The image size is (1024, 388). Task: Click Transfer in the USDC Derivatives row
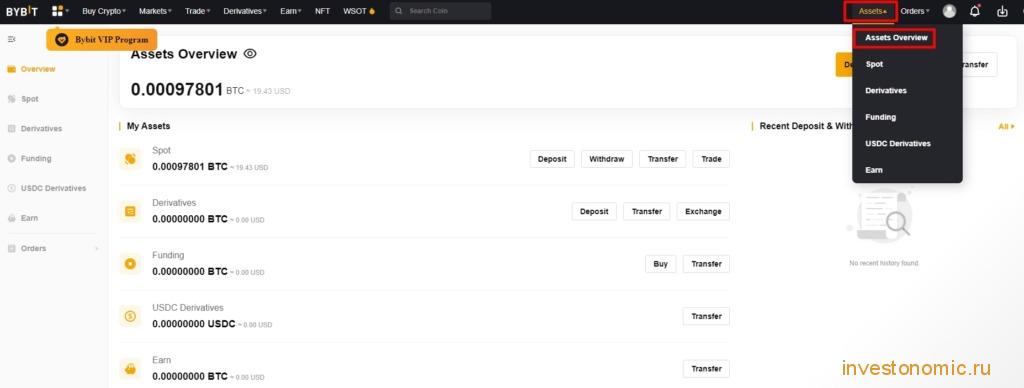click(x=707, y=316)
